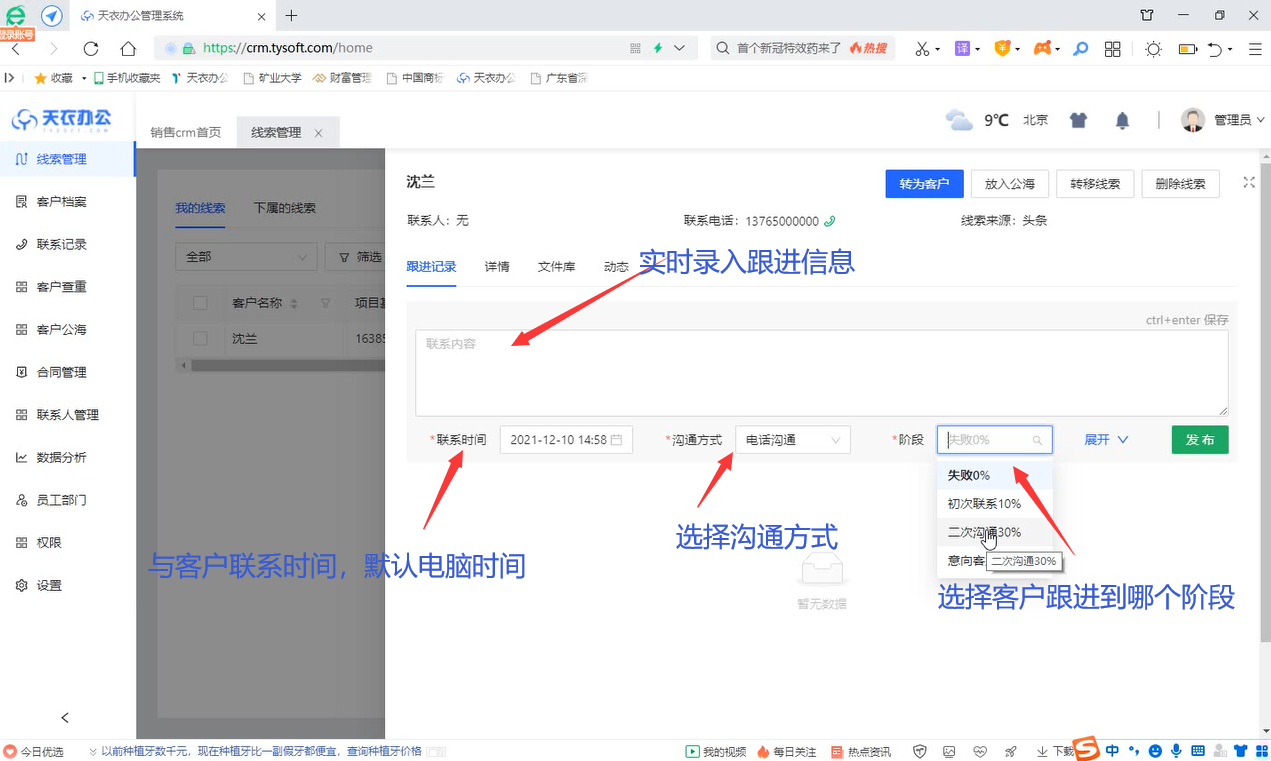Open 客户公海 in the sidebar
Image resolution: width=1271 pixels, height=761 pixels.
[x=62, y=330]
